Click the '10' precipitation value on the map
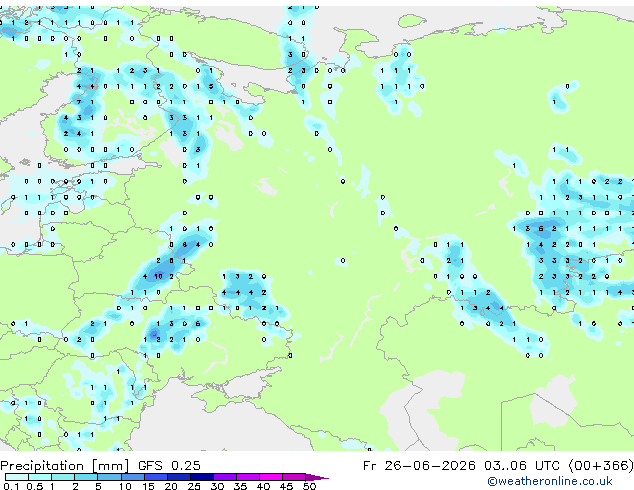This screenshot has height=490, width=634. (158, 277)
